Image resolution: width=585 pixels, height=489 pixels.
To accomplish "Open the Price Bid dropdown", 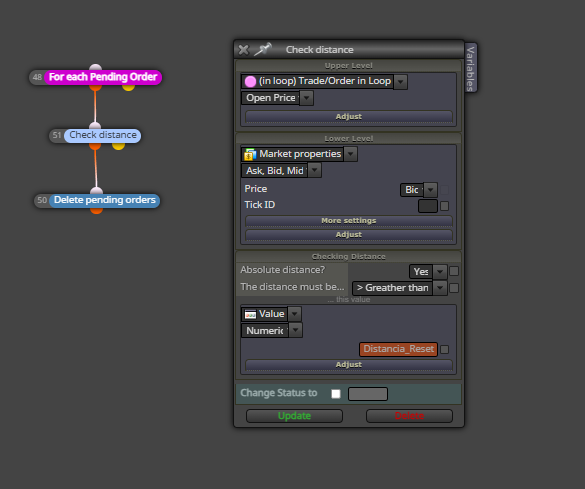I will (x=431, y=190).
